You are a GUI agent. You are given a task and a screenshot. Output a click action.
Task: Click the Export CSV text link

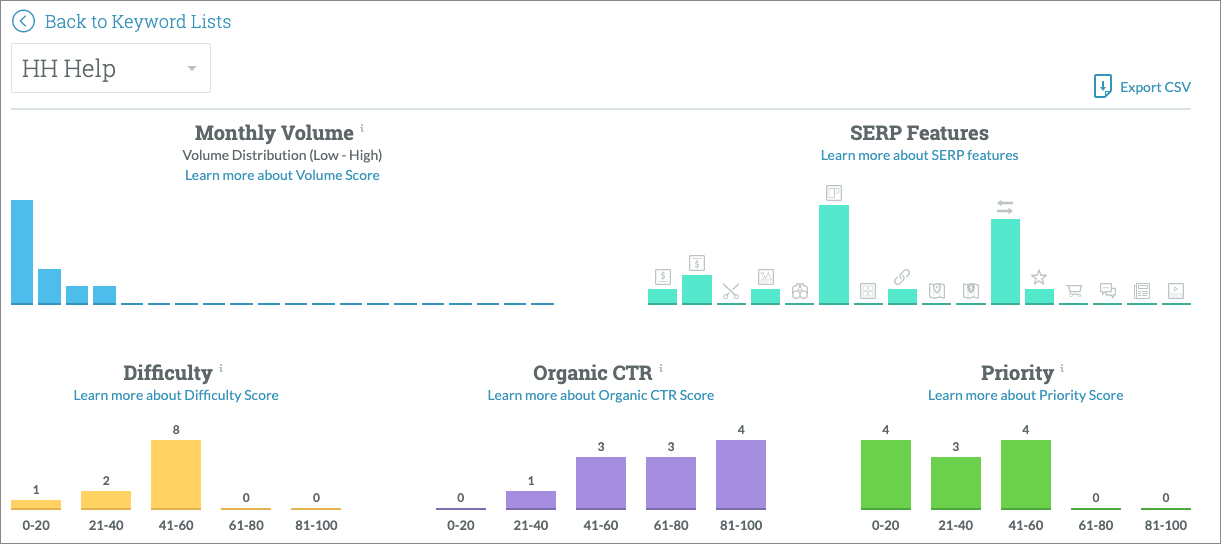pos(1155,87)
